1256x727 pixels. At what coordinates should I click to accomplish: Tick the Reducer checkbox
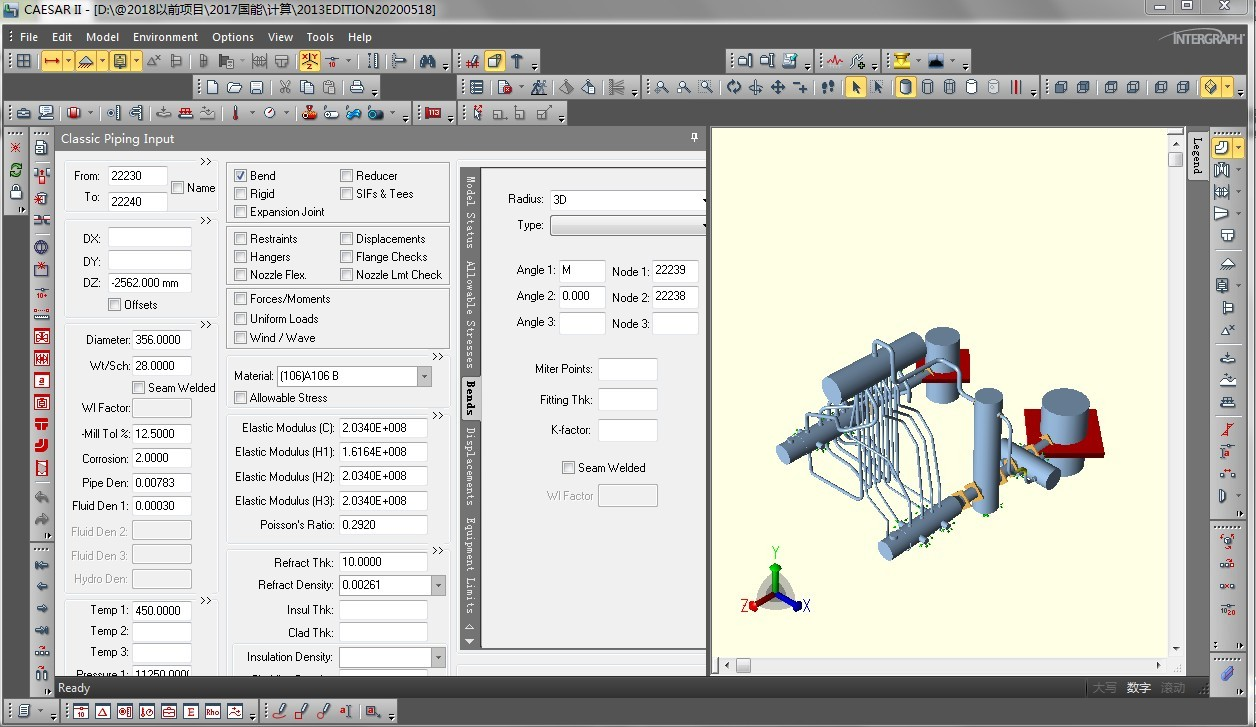(x=346, y=176)
